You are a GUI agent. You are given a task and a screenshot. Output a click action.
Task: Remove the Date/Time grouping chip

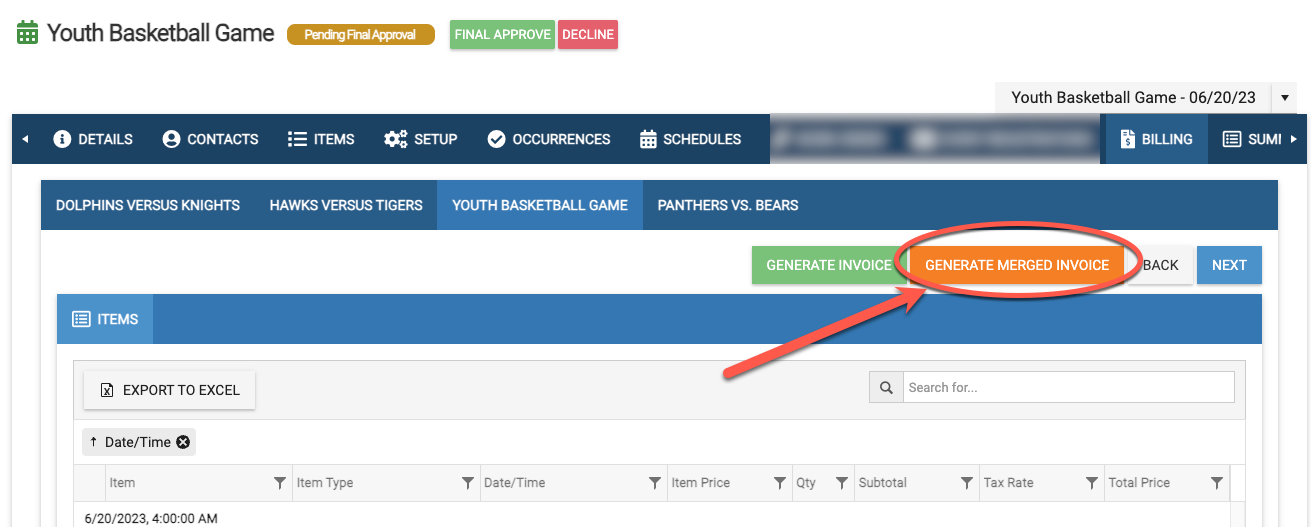[x=183, y=442]
